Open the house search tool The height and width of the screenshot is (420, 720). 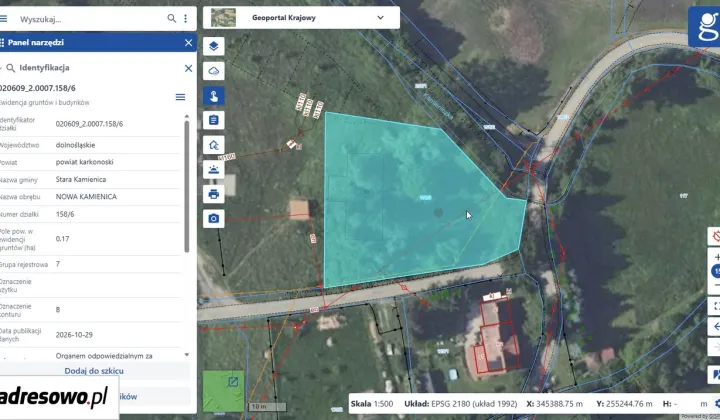pos(214,145)
